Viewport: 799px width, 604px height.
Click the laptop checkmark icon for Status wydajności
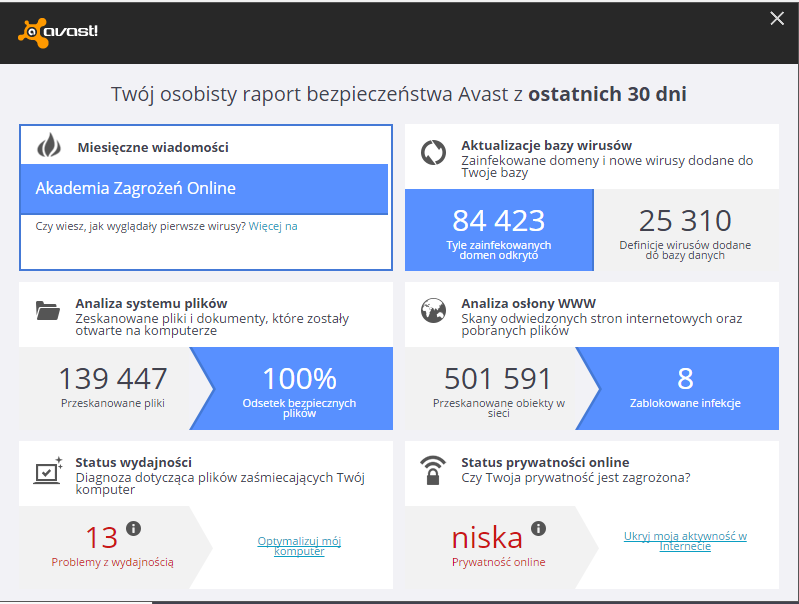[48, 470]
